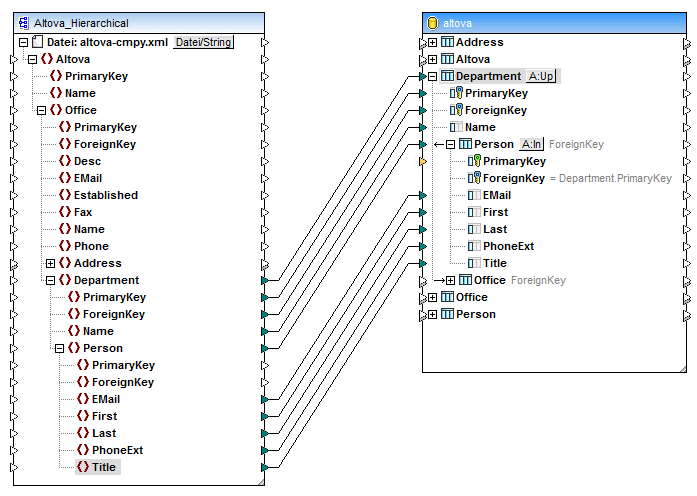This screenshot has width=697, height=496.
Task: Collapse the Person element in XML tree
Action: pos(60,348)
